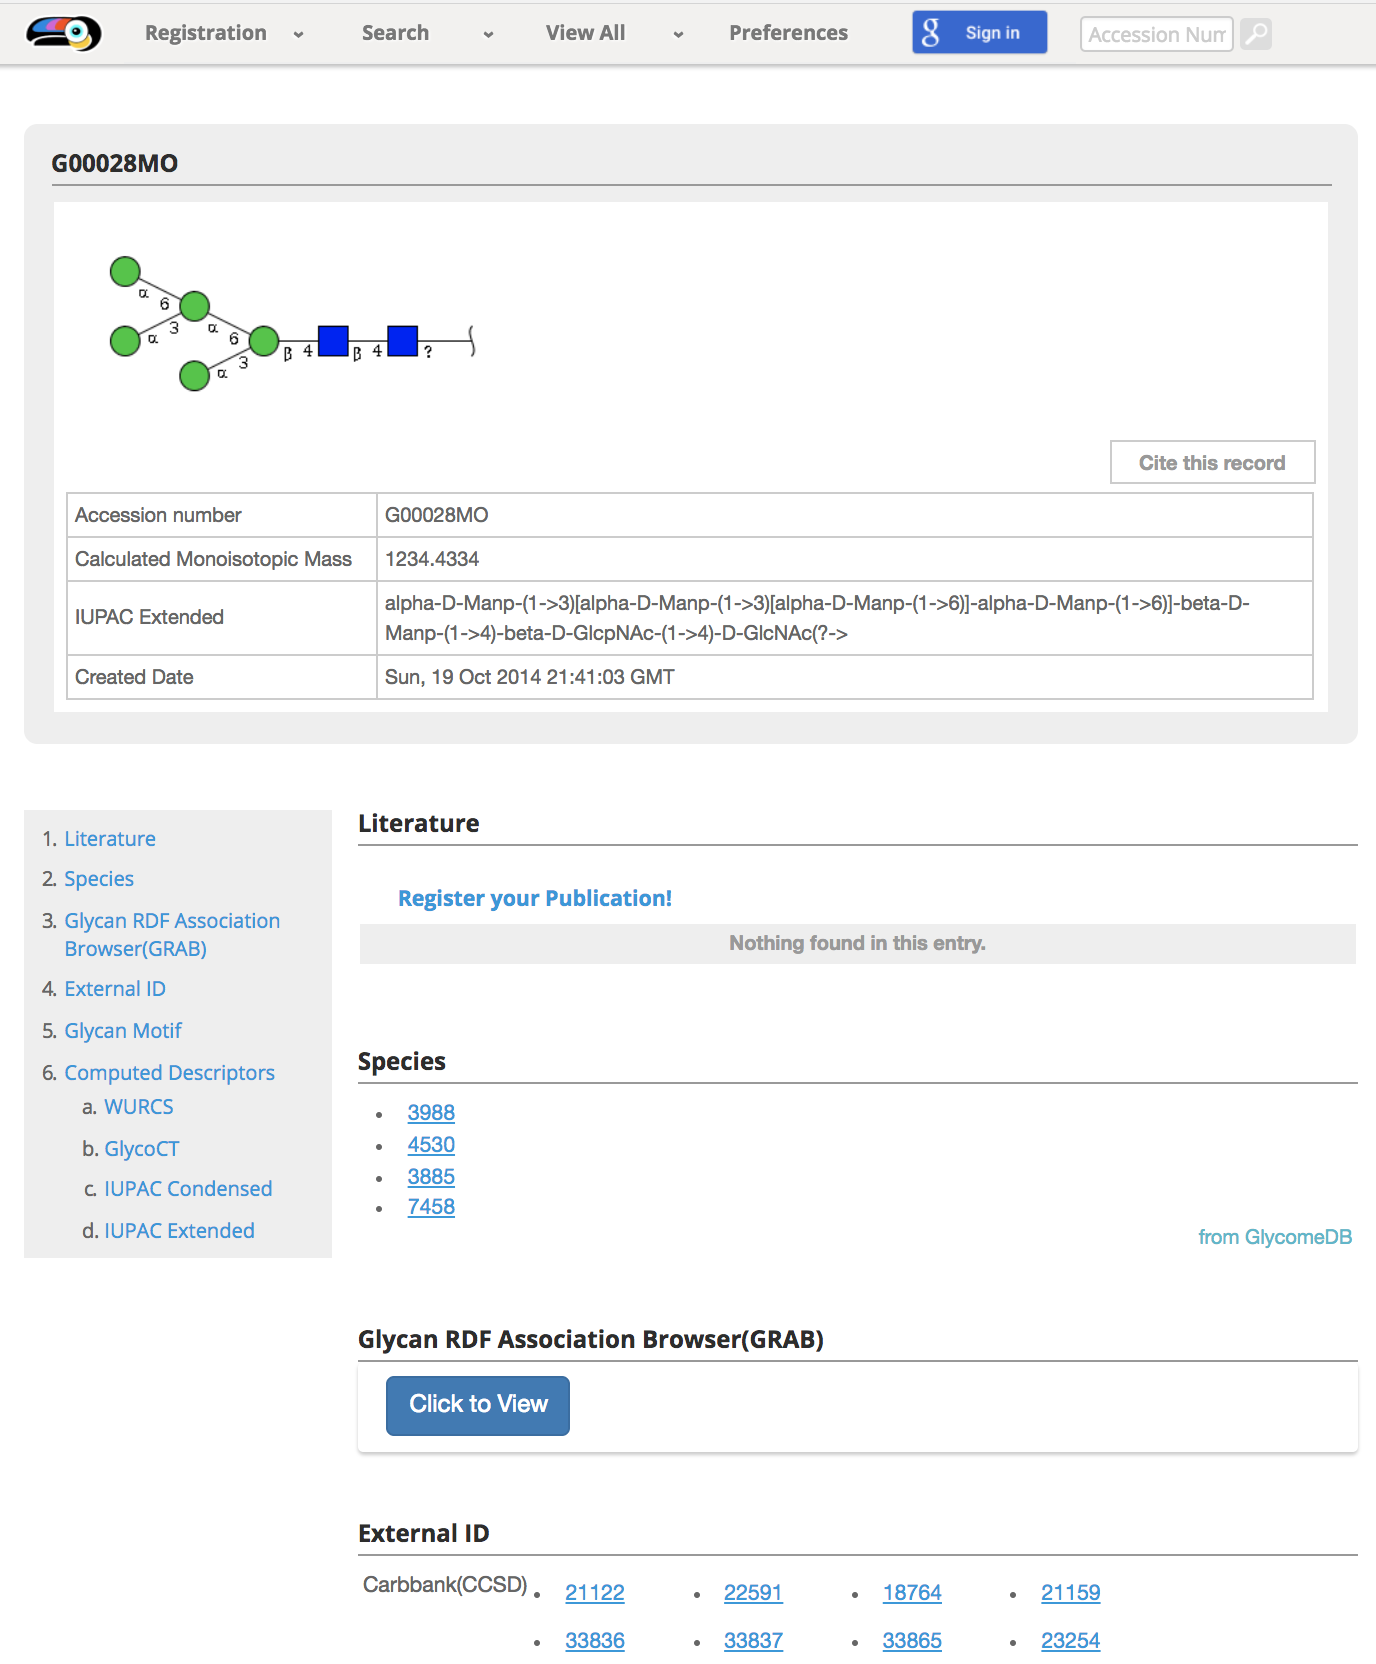Screen dimensions: 1376x1664
Task: Open Click to View GRAB button
Action: [478, 1405]
